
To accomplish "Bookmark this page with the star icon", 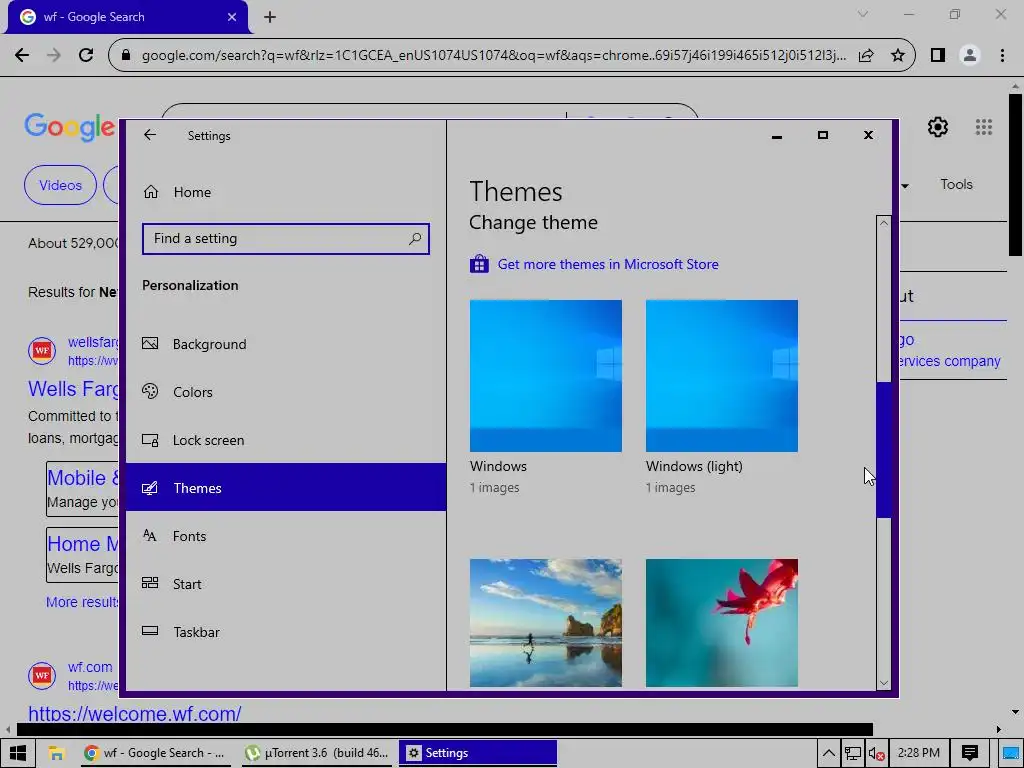I will click(x=898, y=56).
